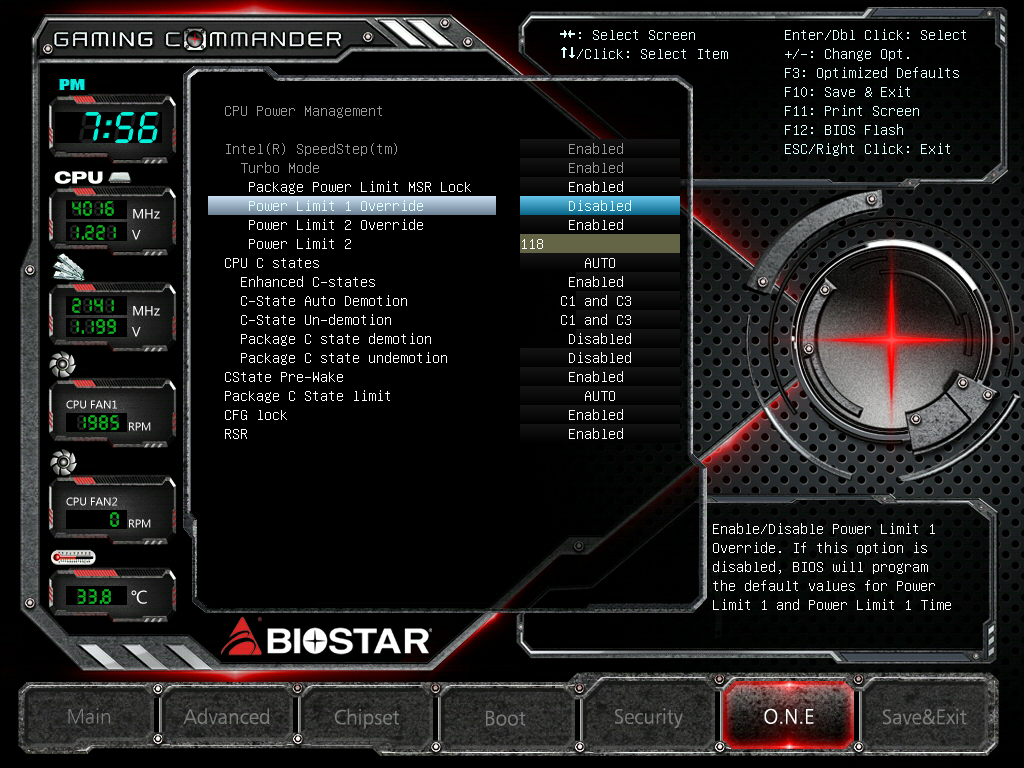Select the Enhanced C-states label

tap(308, 281)
